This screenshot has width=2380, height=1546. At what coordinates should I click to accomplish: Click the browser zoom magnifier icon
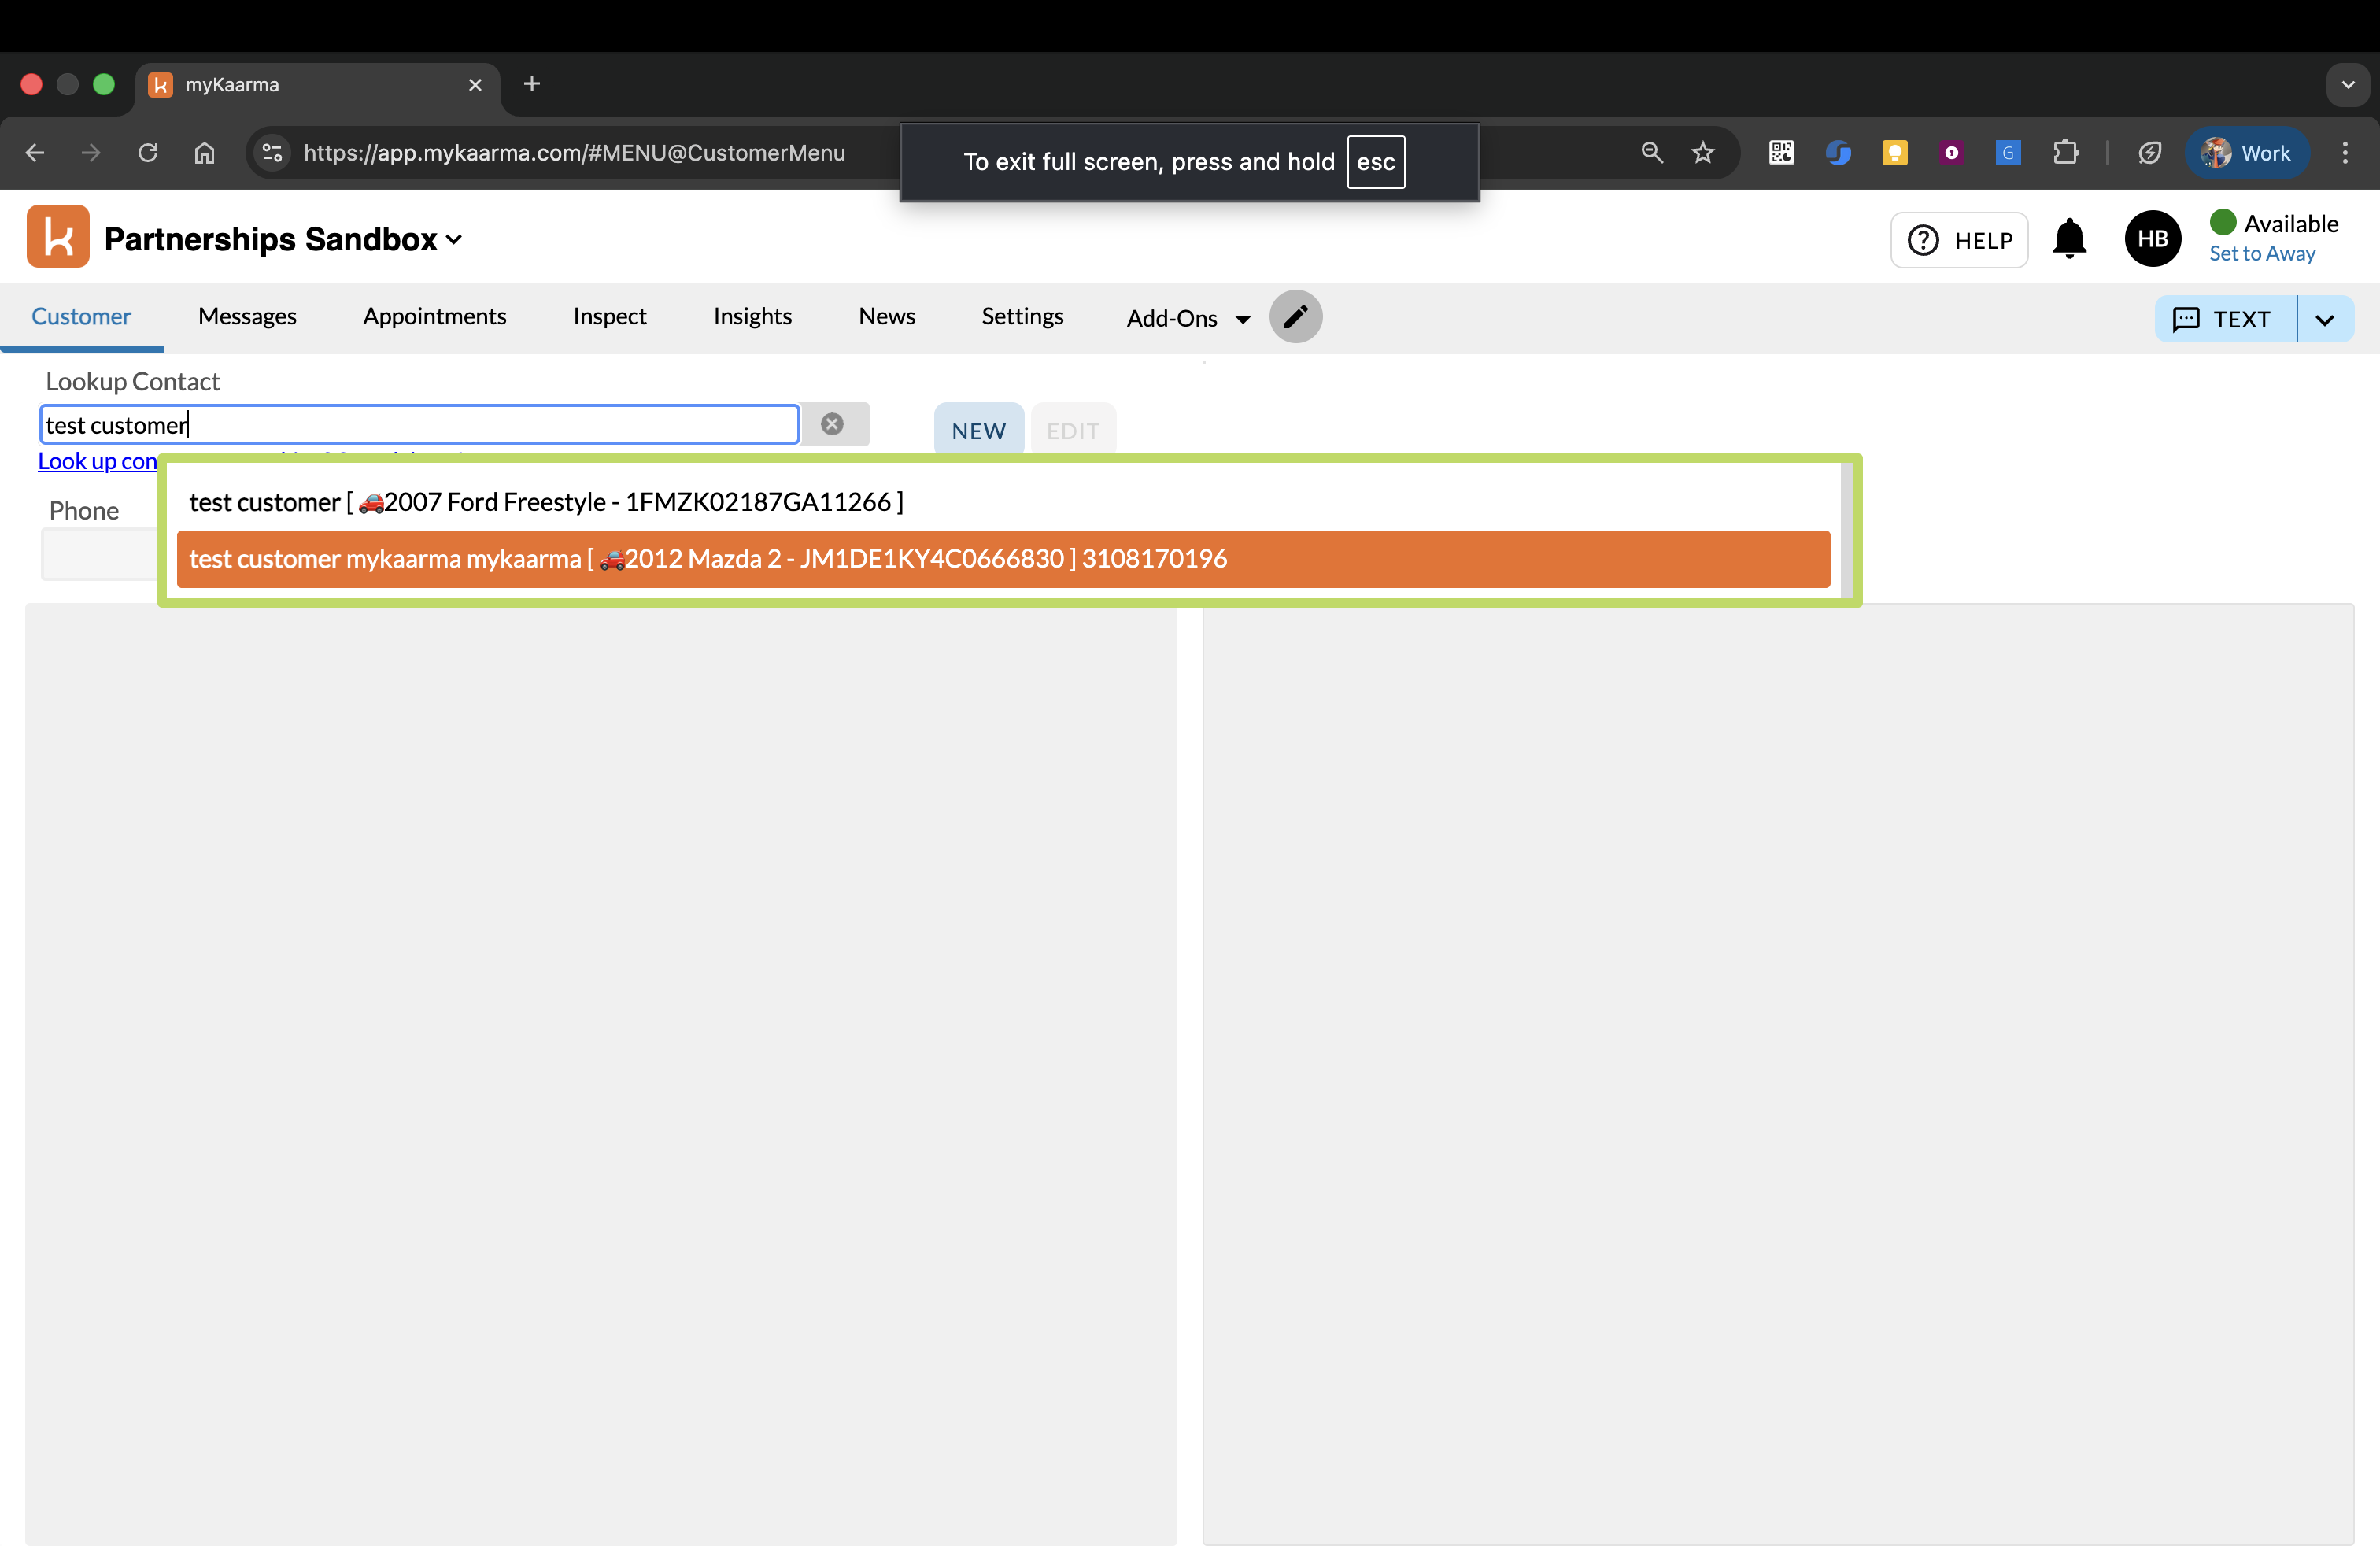coord(1651,153)
